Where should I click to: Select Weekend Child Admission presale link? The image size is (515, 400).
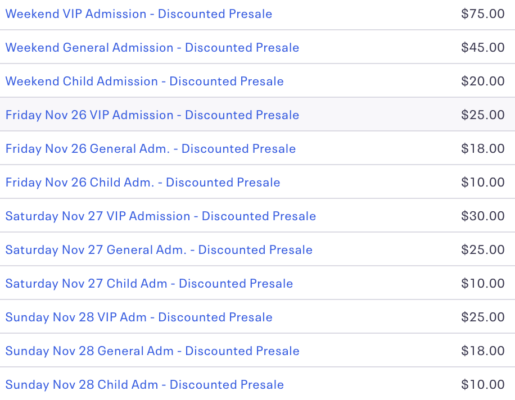(144, 81)
